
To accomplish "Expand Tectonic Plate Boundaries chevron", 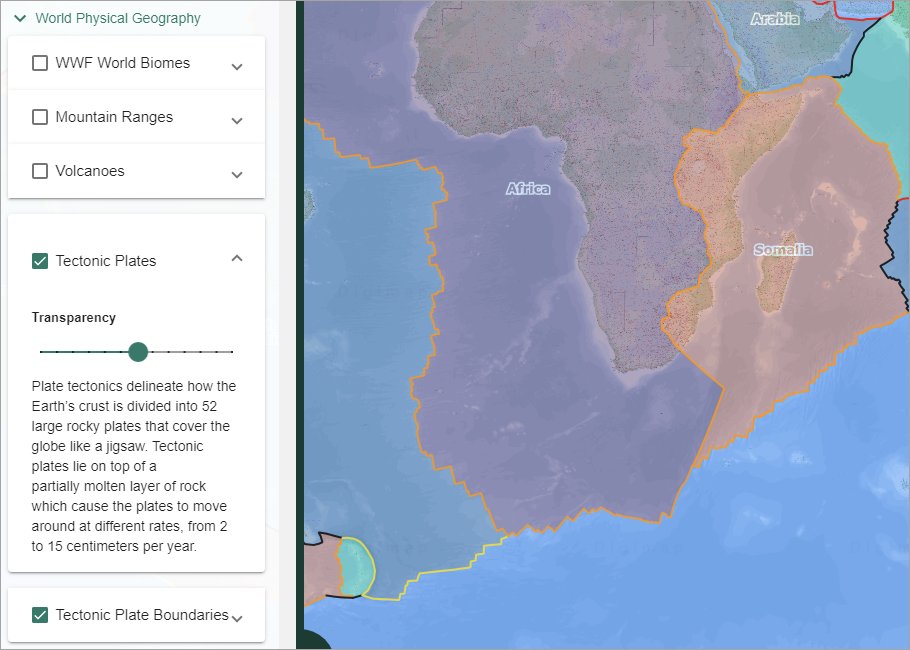I will tap(237, 619).
